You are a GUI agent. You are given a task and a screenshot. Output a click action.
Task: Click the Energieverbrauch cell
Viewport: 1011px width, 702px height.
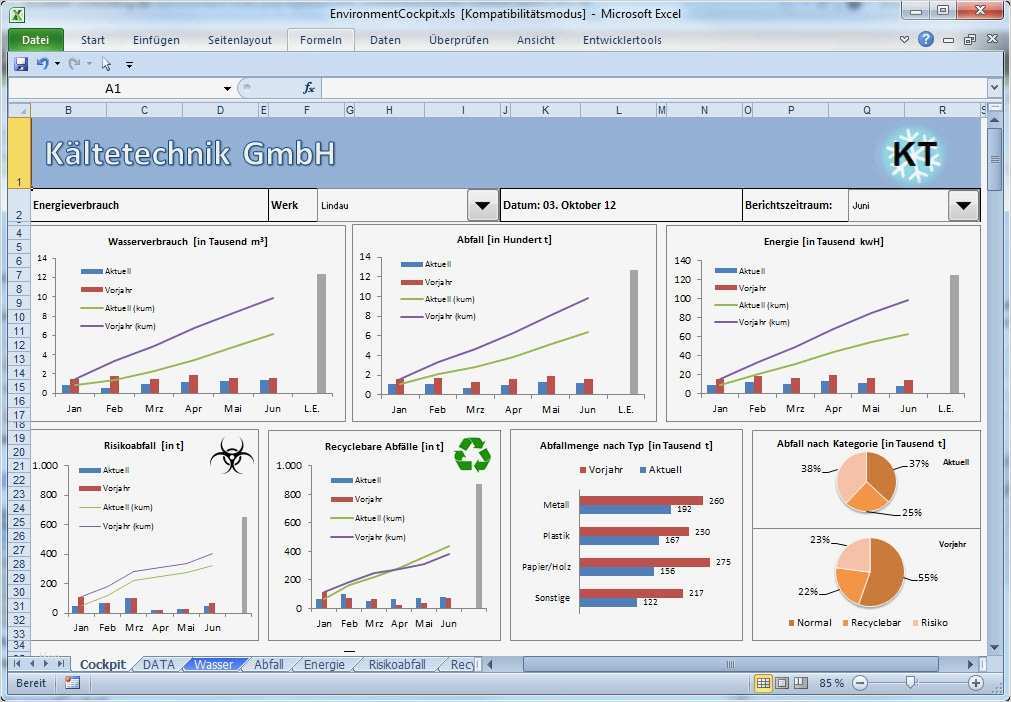point(150,206)
